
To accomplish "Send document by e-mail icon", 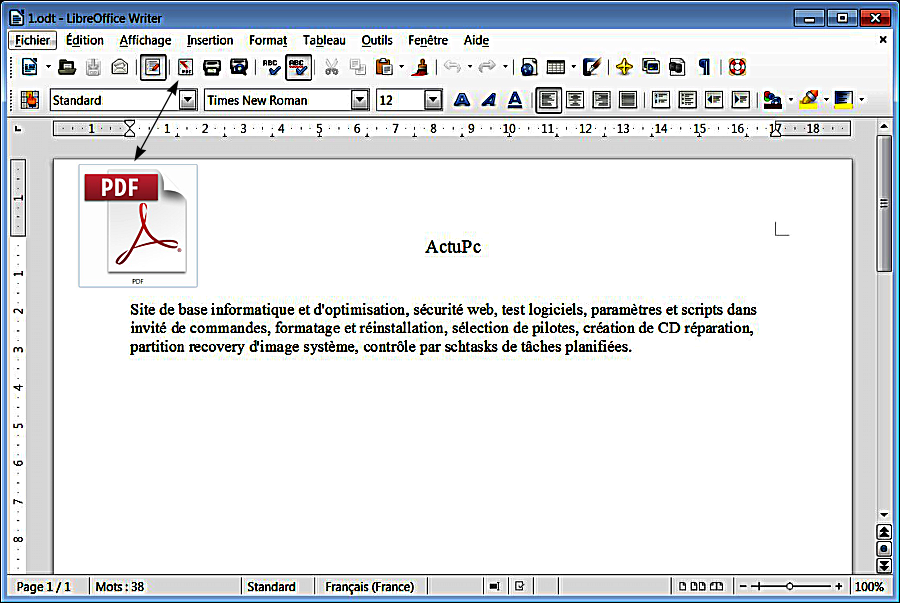I will 119,67.
